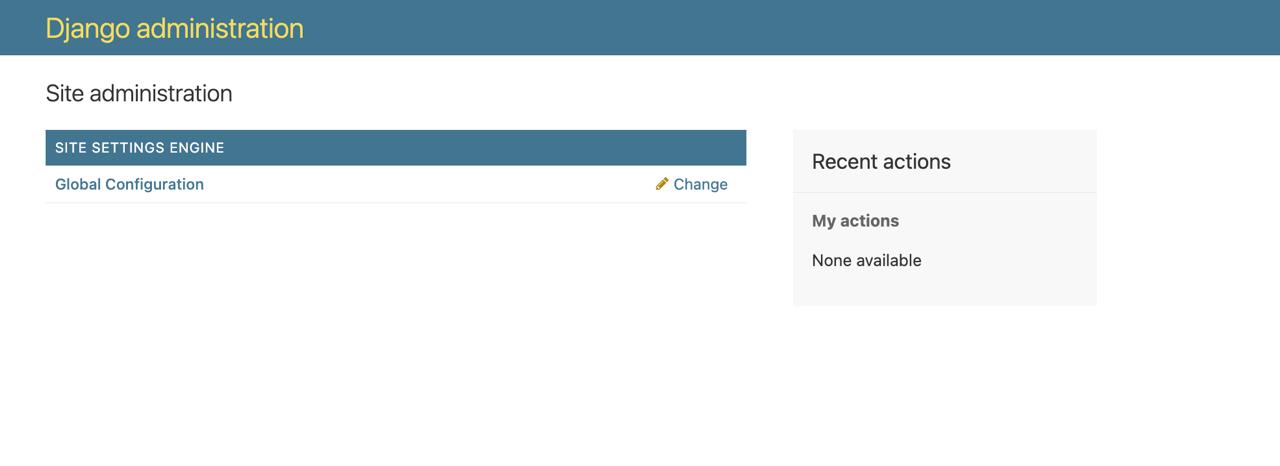Edit Global Configuration via the pencil icon
Image resolution: width=1280 pixels, height=466 pixels.
click(662, 184)
